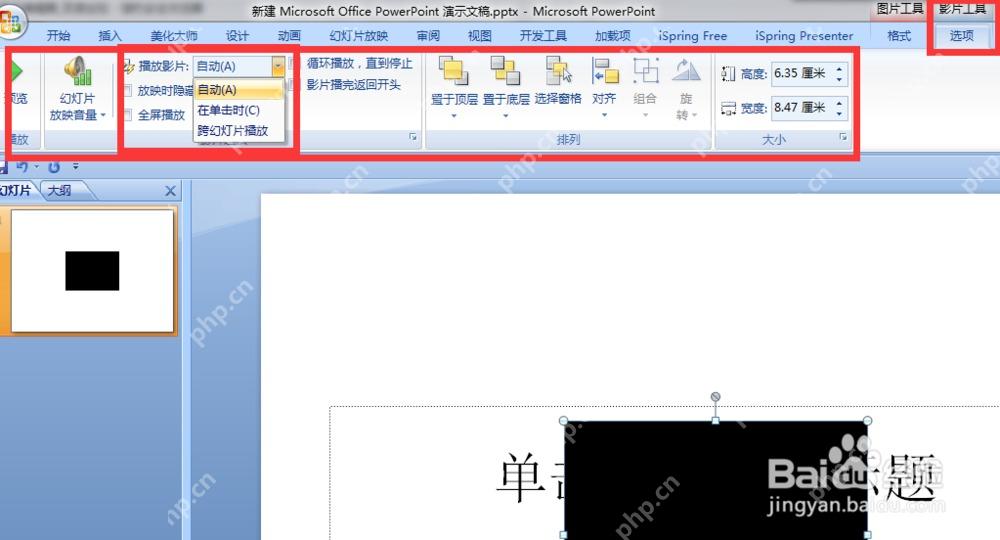Select 跨幻灯片播放 from the dropdown list
Viewport: 1000px width, 540px height.
pos(239,131)
